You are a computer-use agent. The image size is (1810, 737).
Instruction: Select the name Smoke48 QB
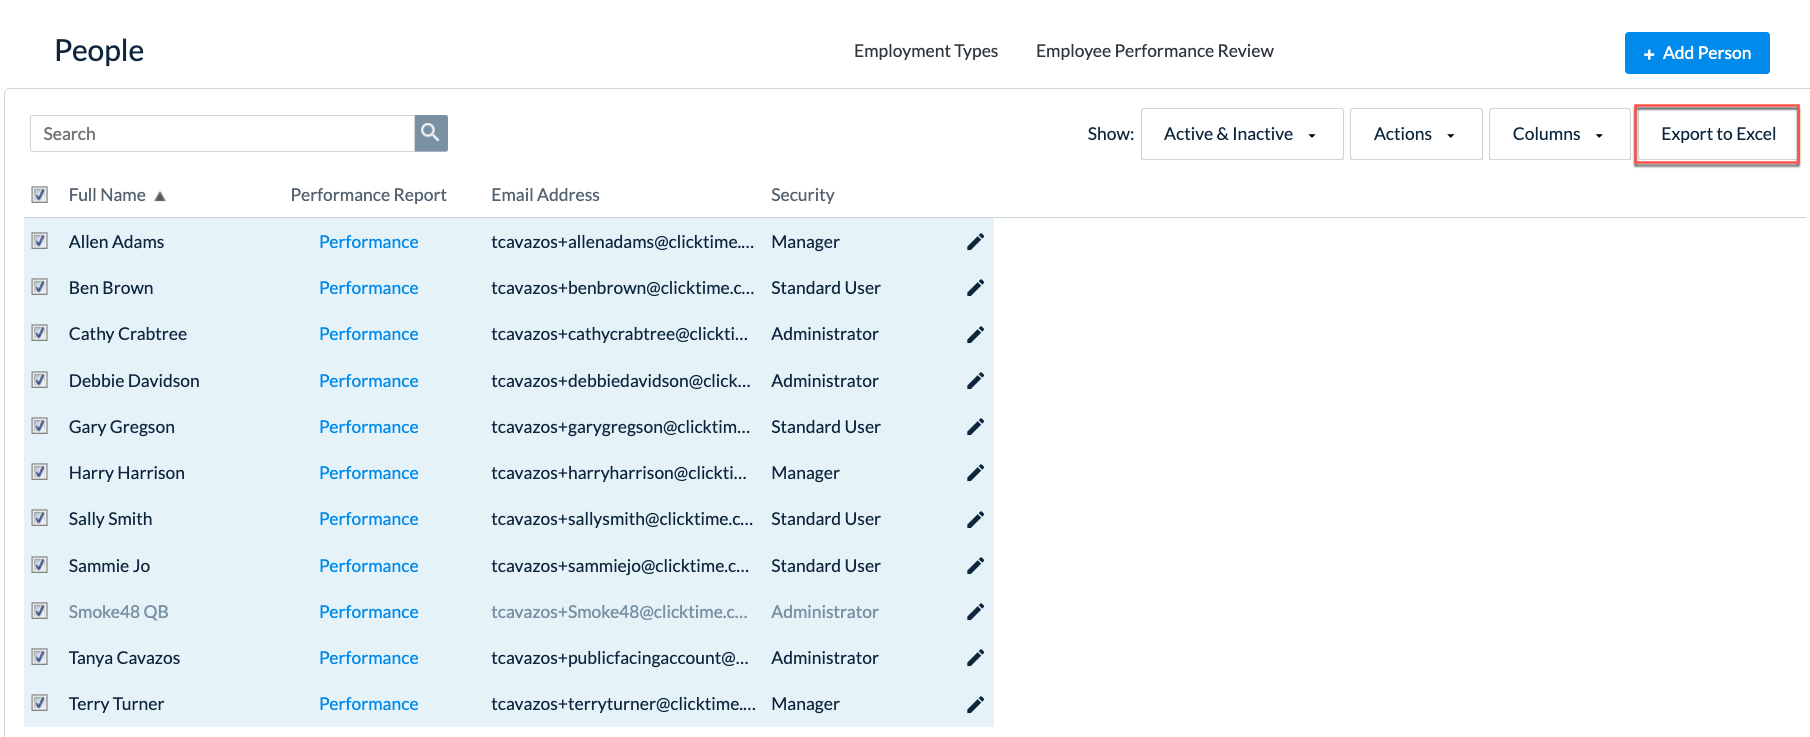[118, 612]
